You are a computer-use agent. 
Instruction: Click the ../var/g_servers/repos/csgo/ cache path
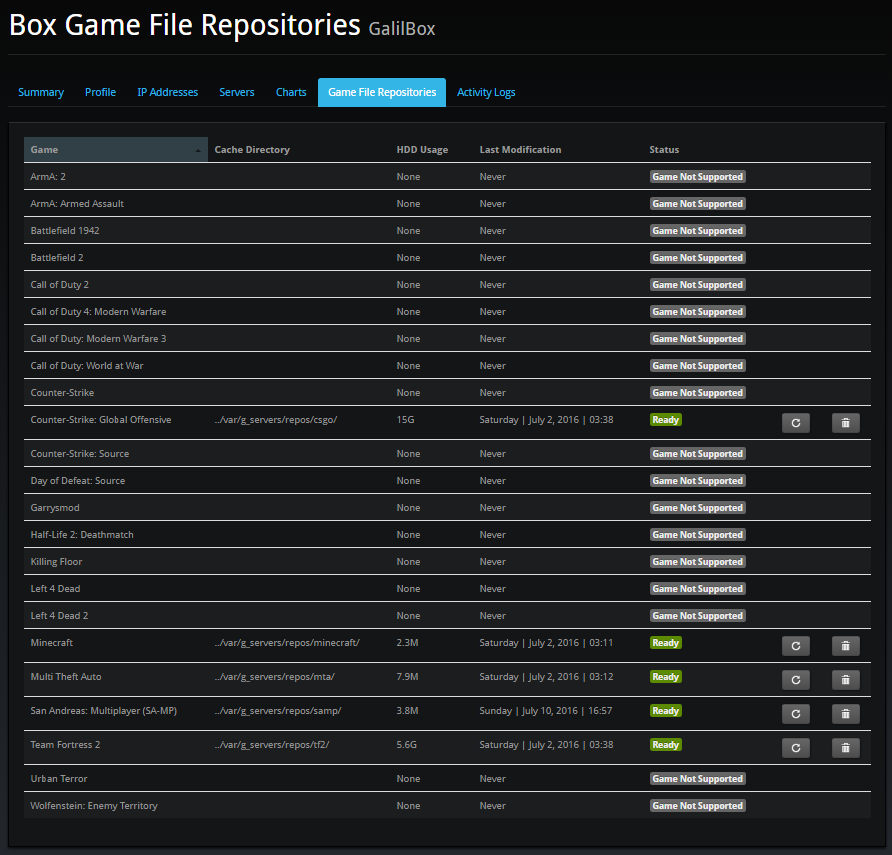click(276, 420)
